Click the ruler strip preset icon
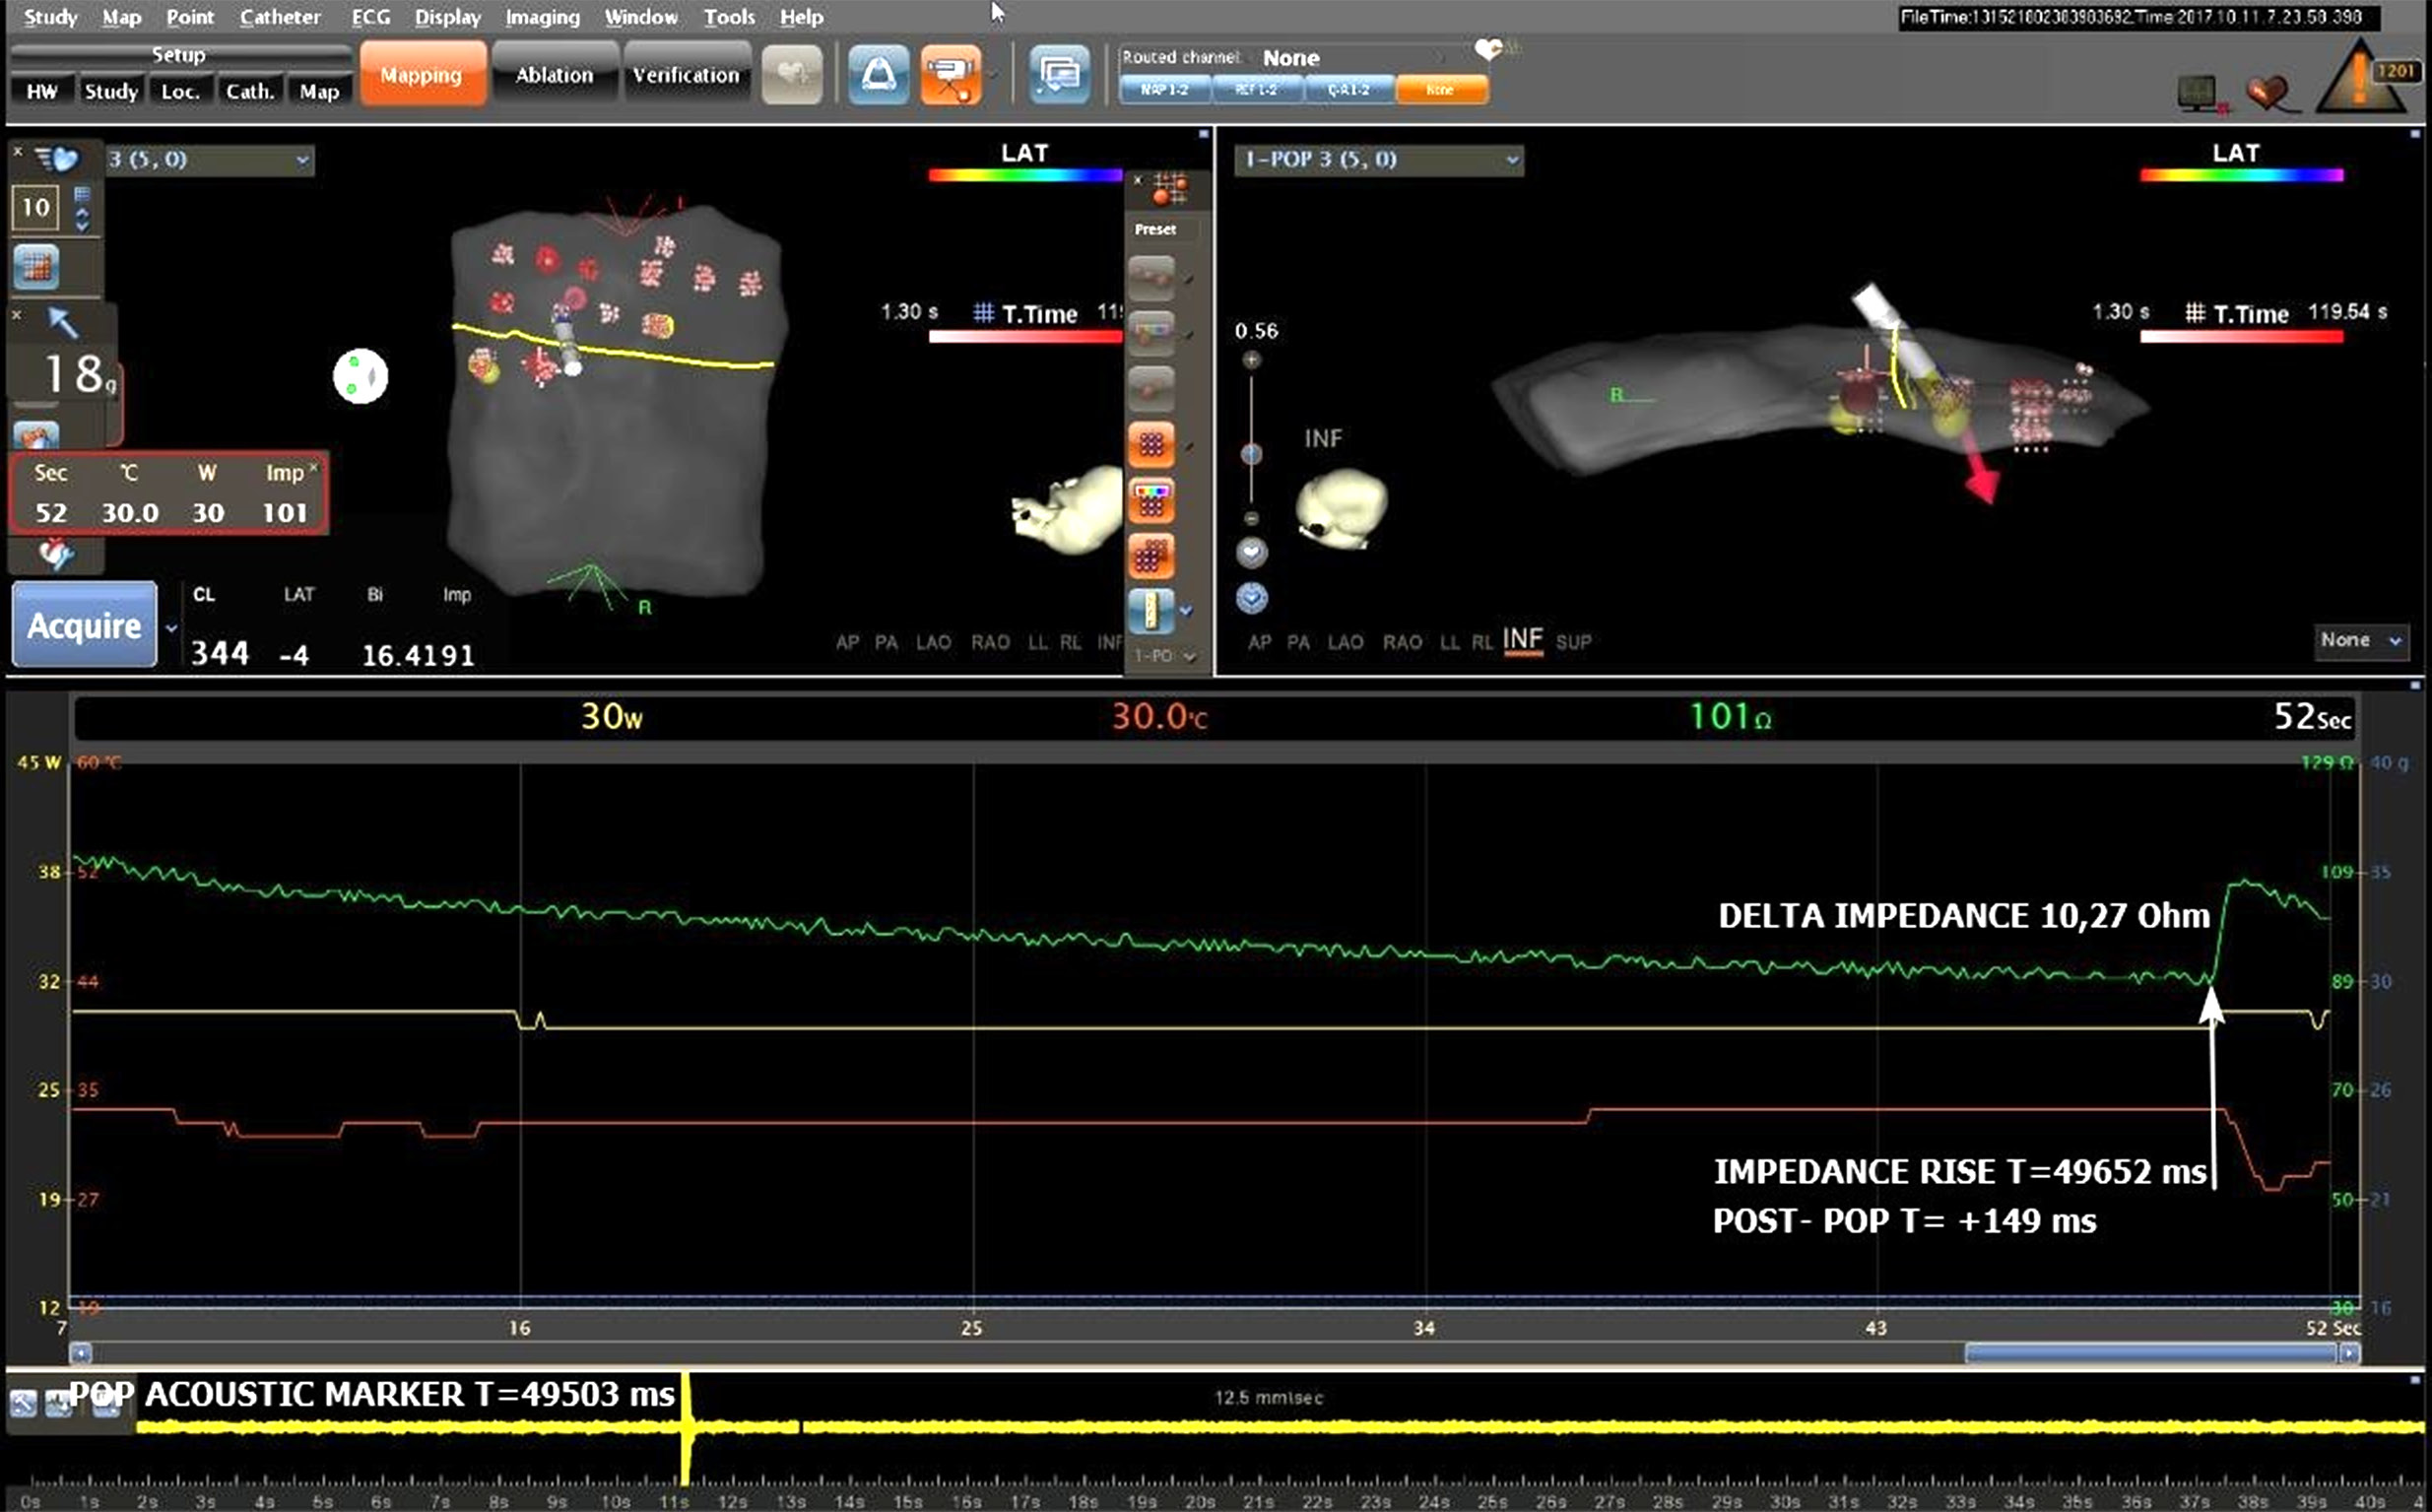Viewport: 2432px width, 1512px height. pyautogui.click(x=1150, y=610)
